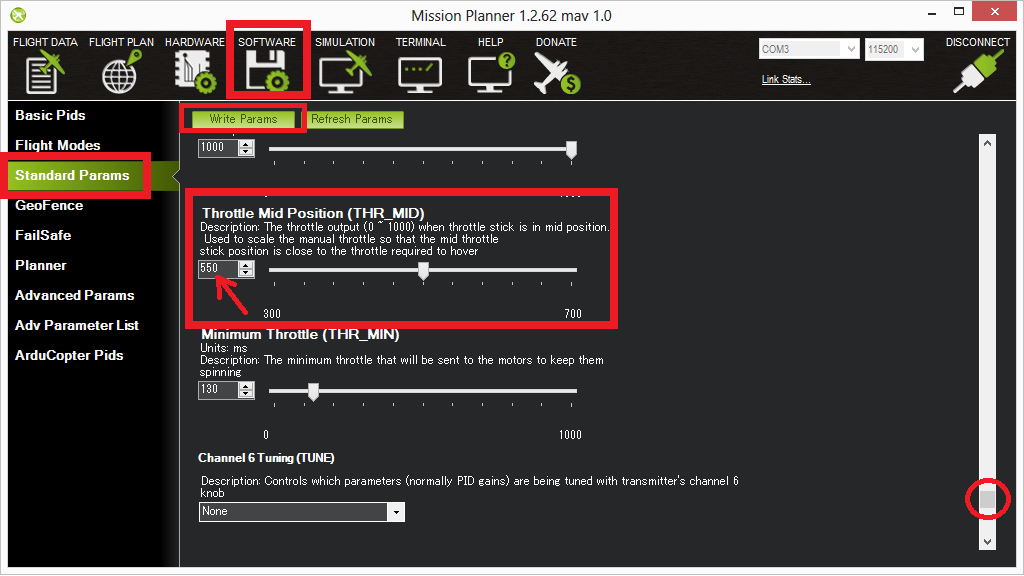Open the Link Stats link

click(x=786, y=79)
